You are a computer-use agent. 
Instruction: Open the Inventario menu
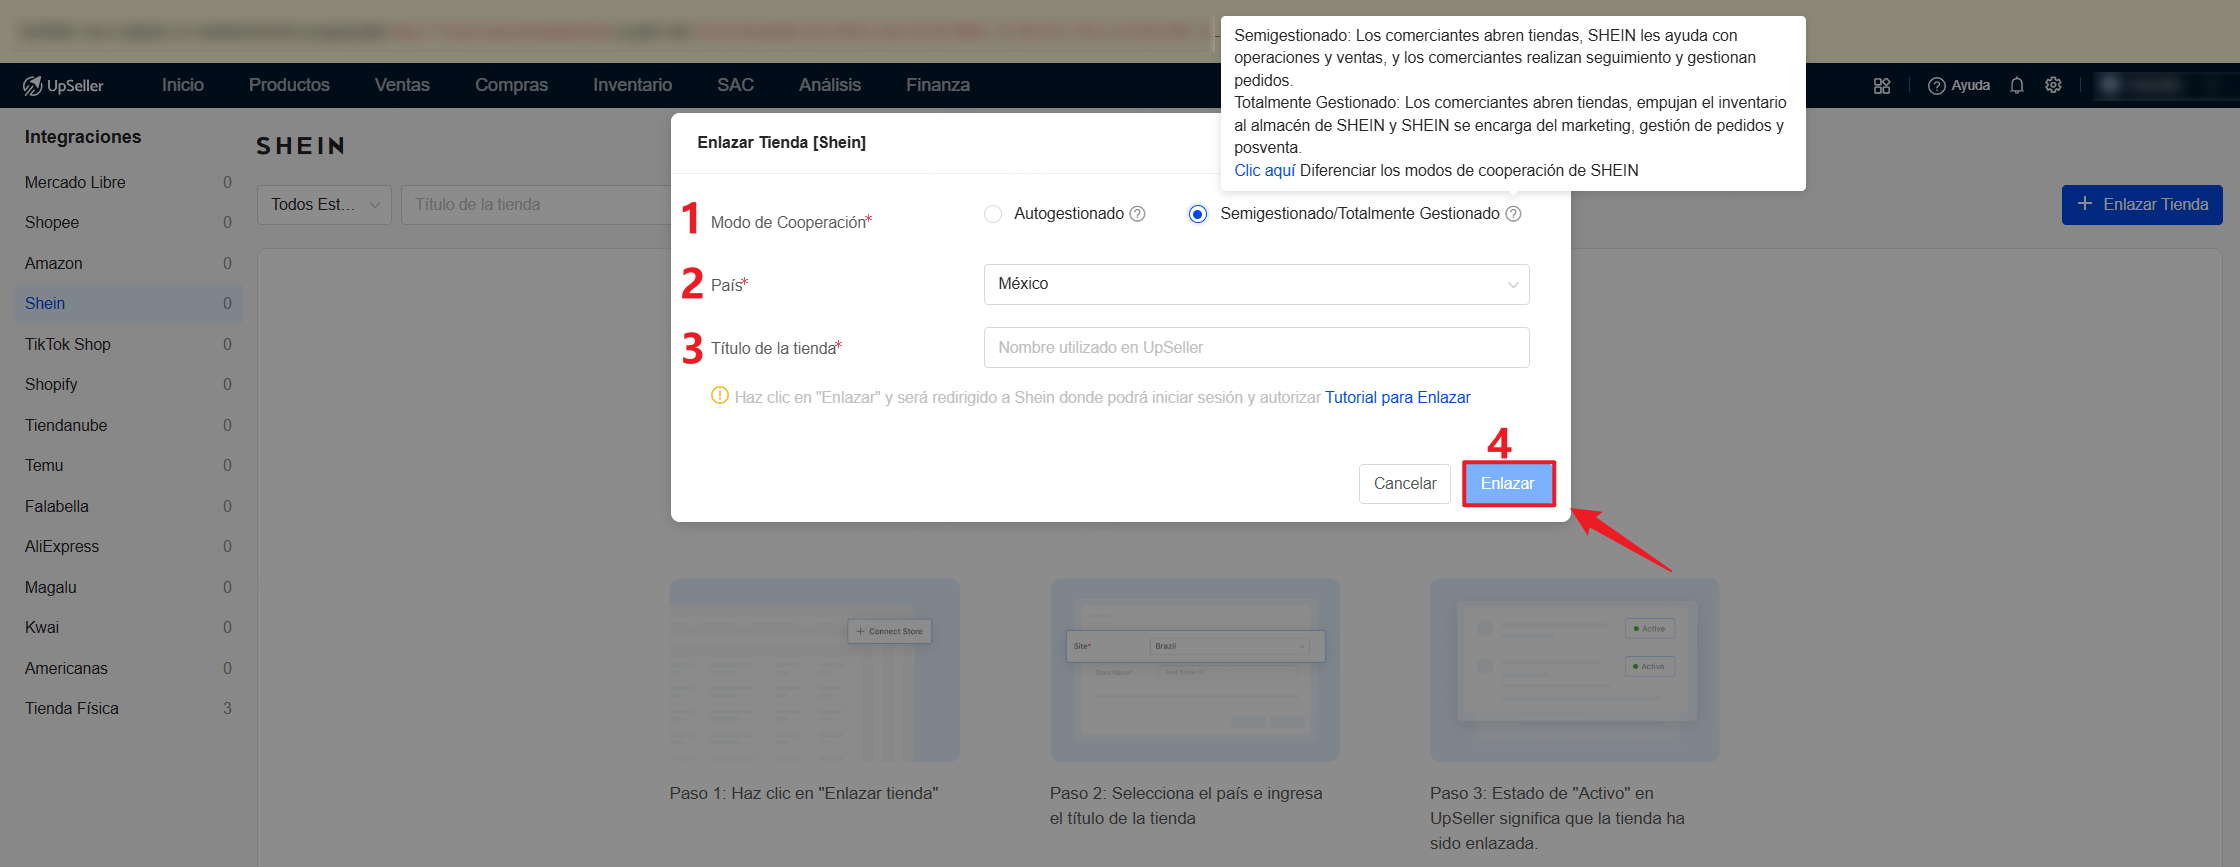(632, 85)
